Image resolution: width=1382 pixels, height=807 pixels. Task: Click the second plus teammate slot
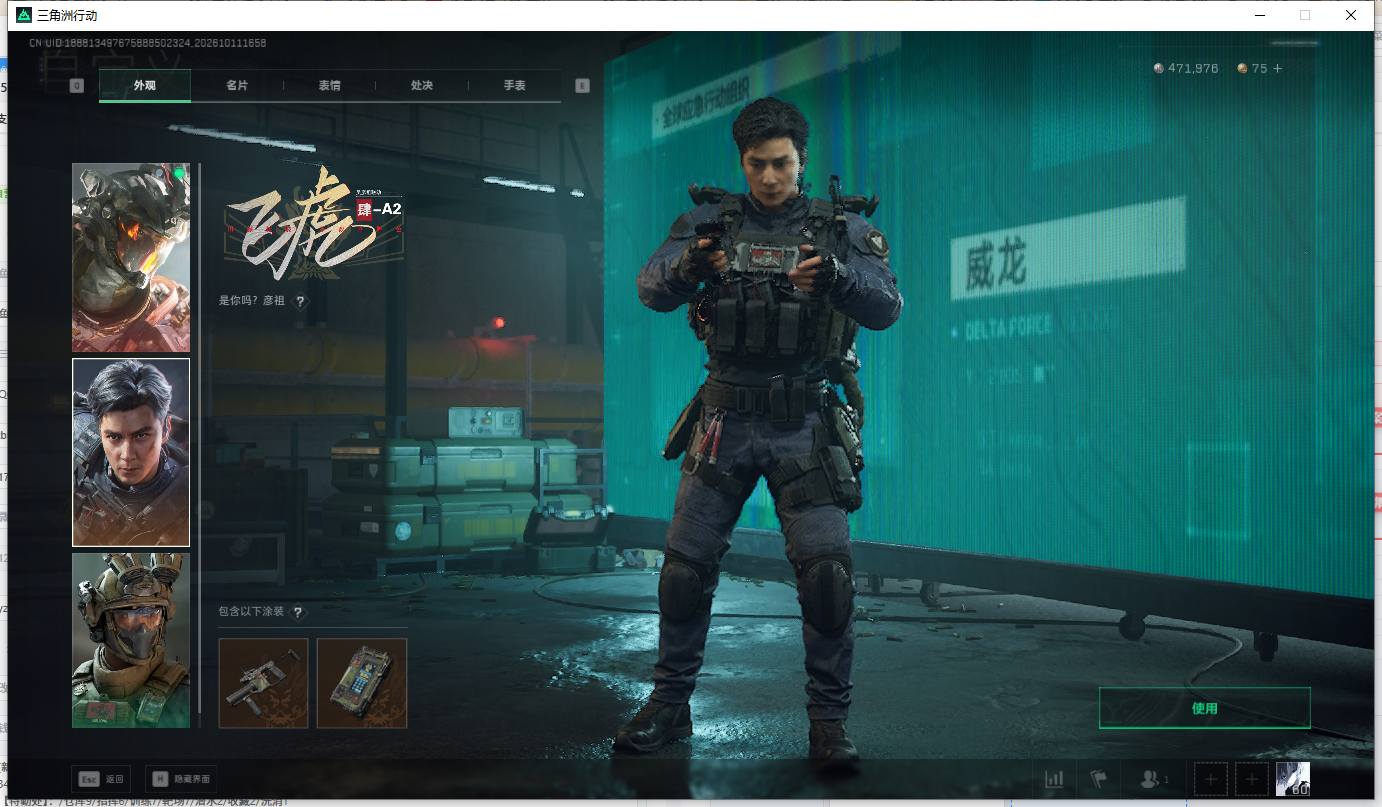click(1252, 779)
